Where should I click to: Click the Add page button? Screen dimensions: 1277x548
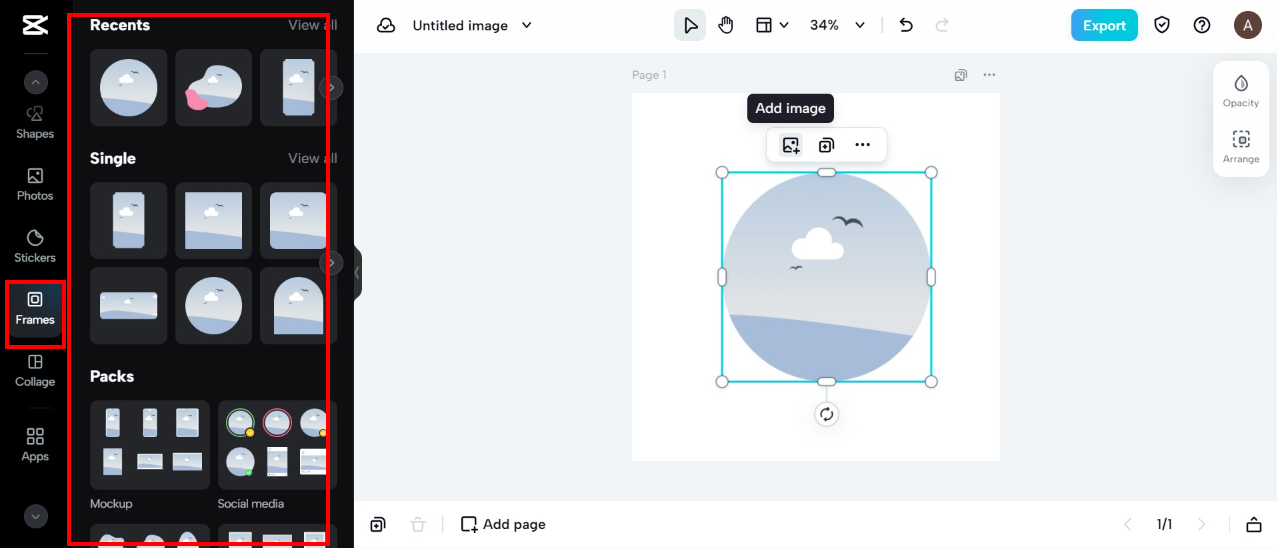click(503, 524)
